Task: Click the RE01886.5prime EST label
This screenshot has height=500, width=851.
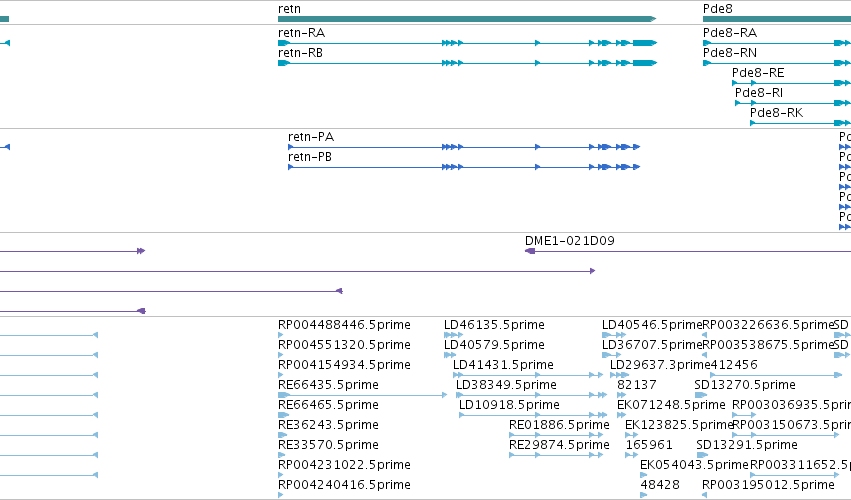Action: (559, 425)
